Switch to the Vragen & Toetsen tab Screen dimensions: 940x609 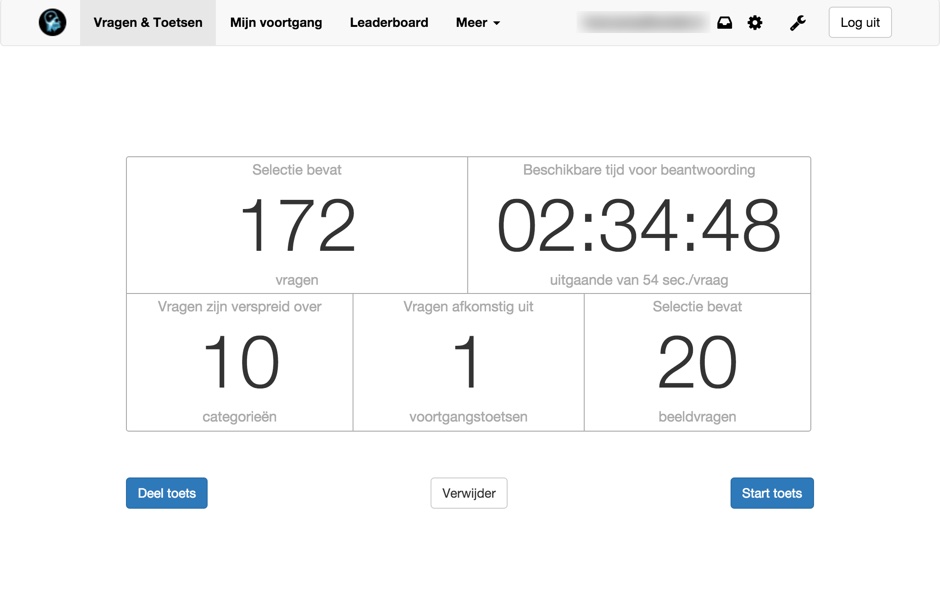(148, 23)
